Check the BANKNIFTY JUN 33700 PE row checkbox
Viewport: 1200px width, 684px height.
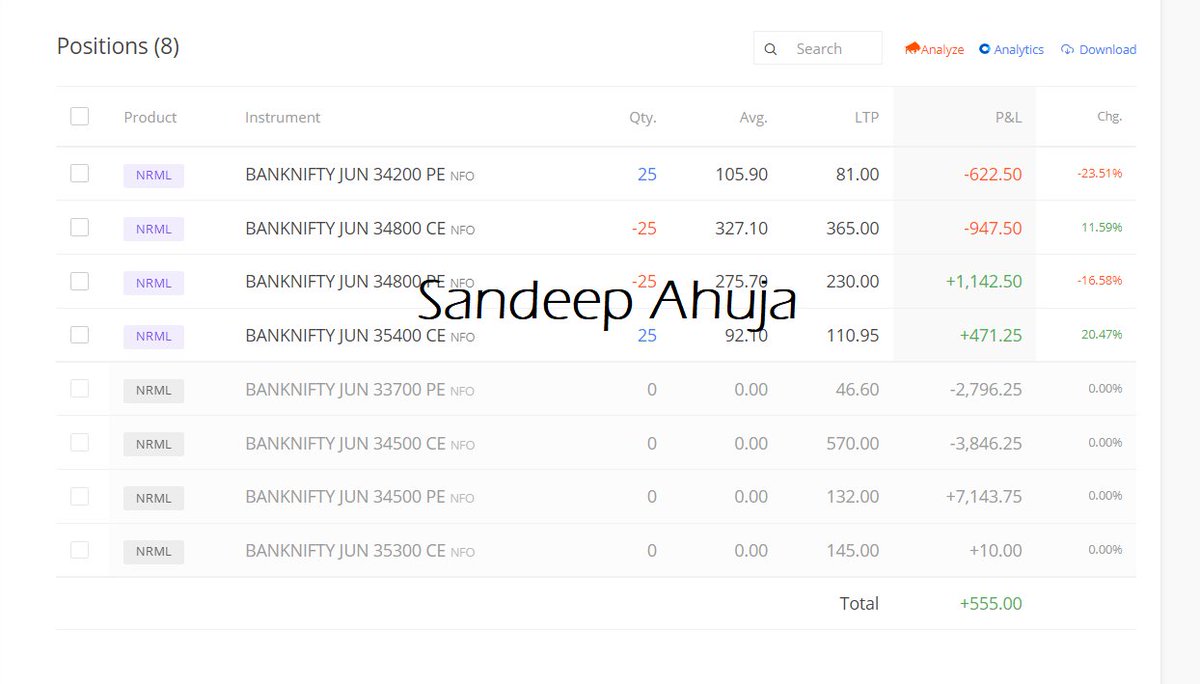79,389
